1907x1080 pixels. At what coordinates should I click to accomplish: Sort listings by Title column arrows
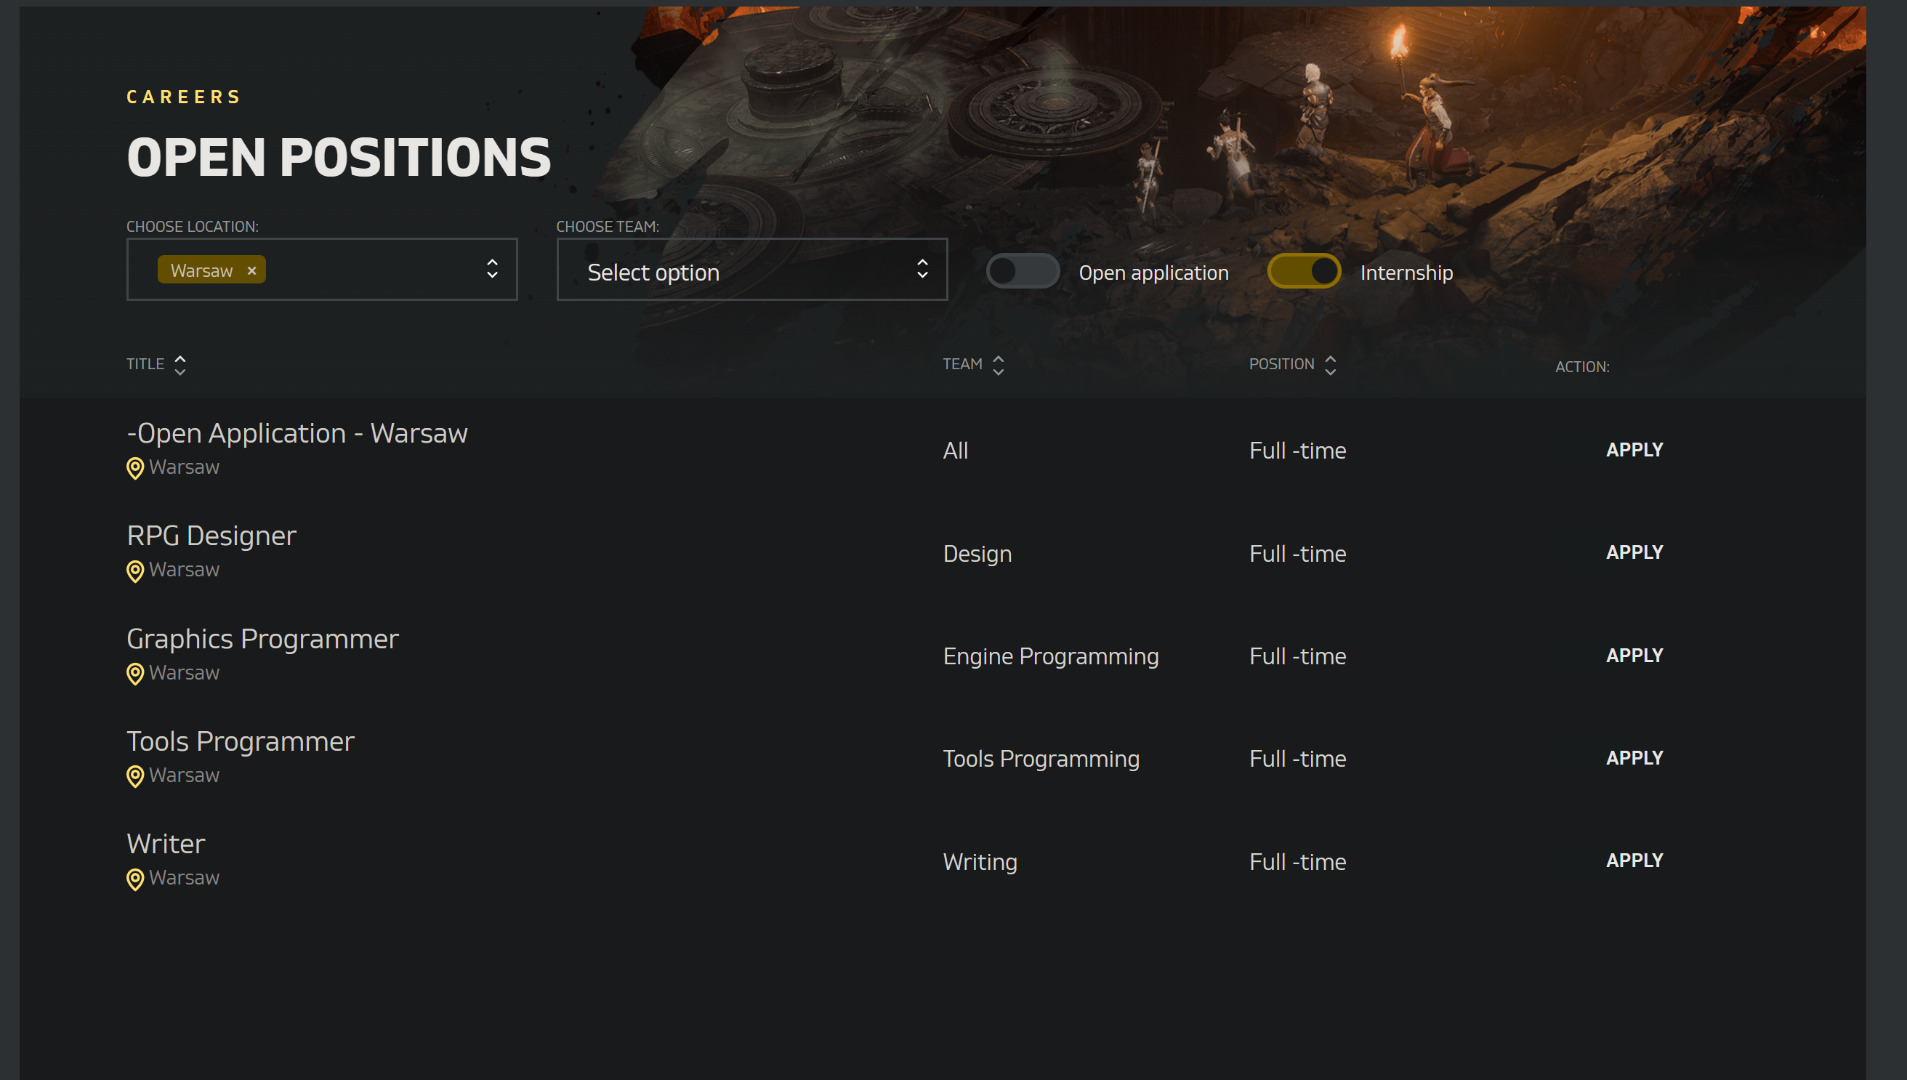[x=180, y=365]
